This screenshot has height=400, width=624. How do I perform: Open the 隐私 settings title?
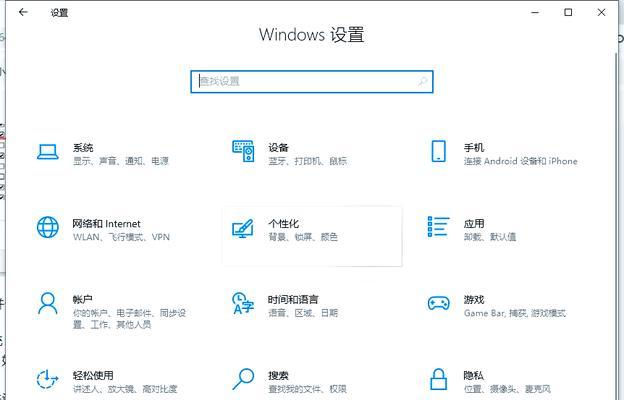pos(474,376)
